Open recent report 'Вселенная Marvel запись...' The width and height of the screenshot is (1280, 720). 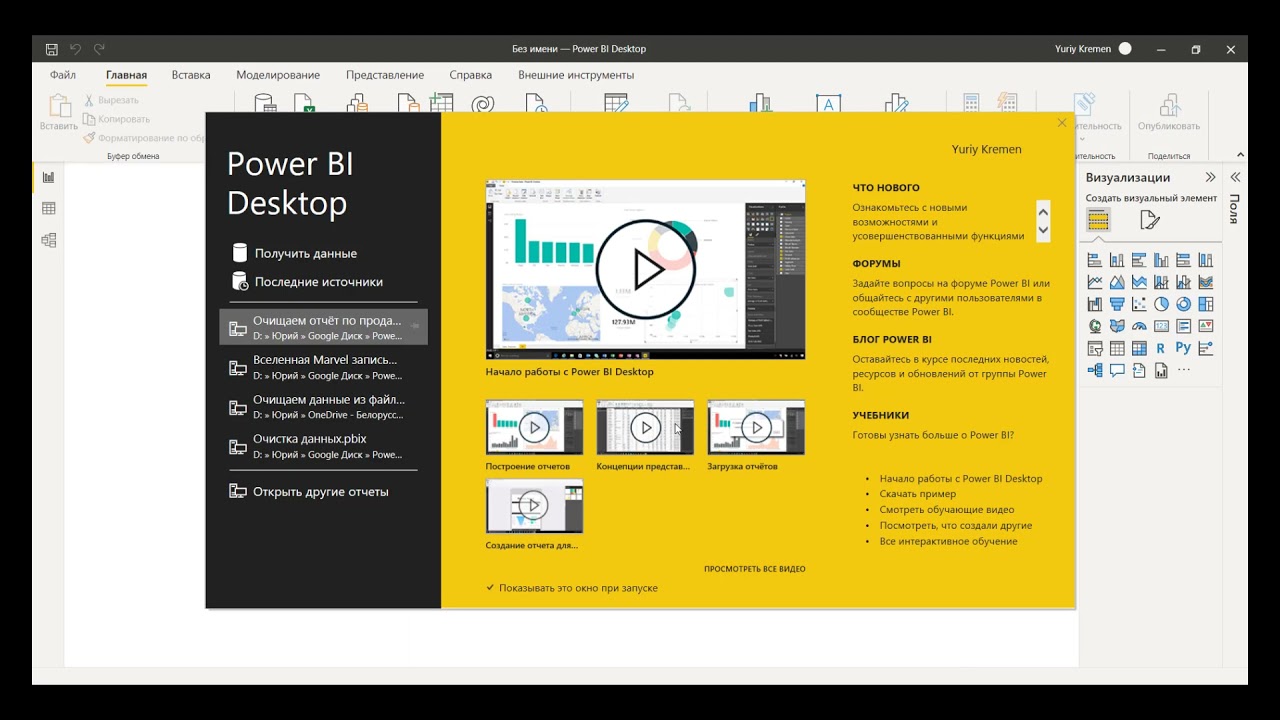323,367
